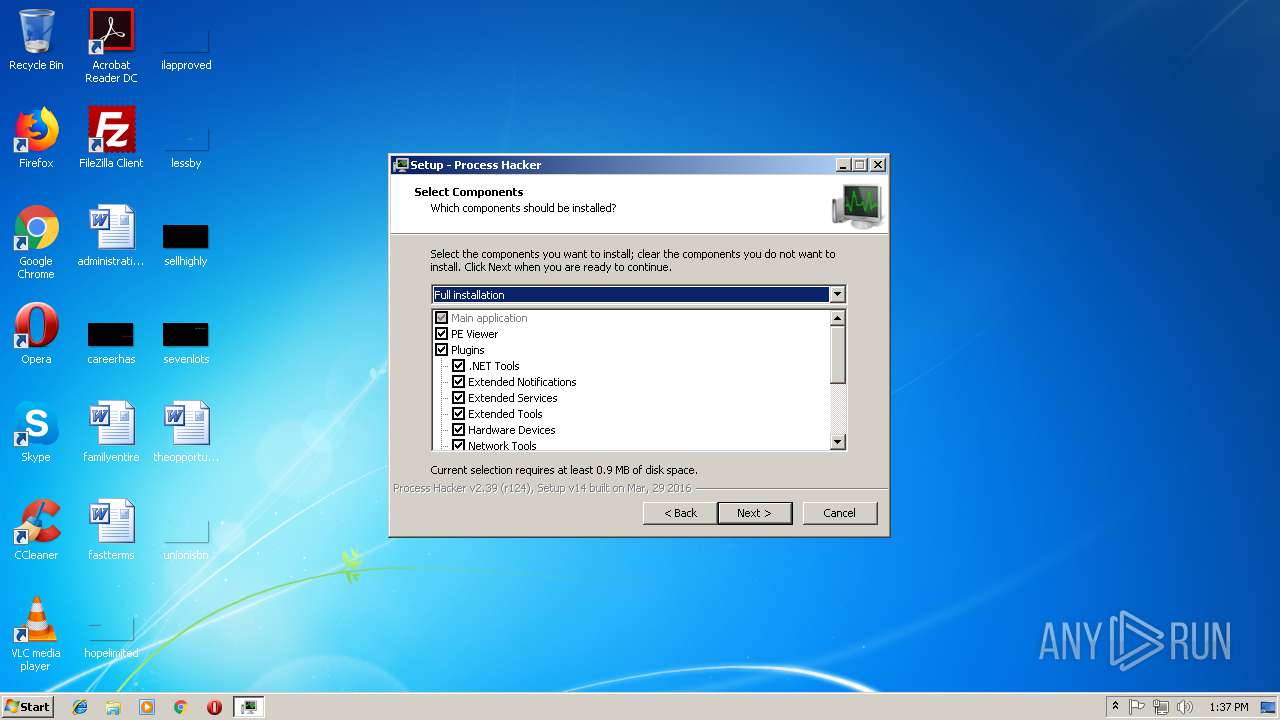The height and width of the screenshot is (720, 1280).
Task: Uncheck Hardware Devices plugin
Action: pyautogui.click(x=458, y=430)
